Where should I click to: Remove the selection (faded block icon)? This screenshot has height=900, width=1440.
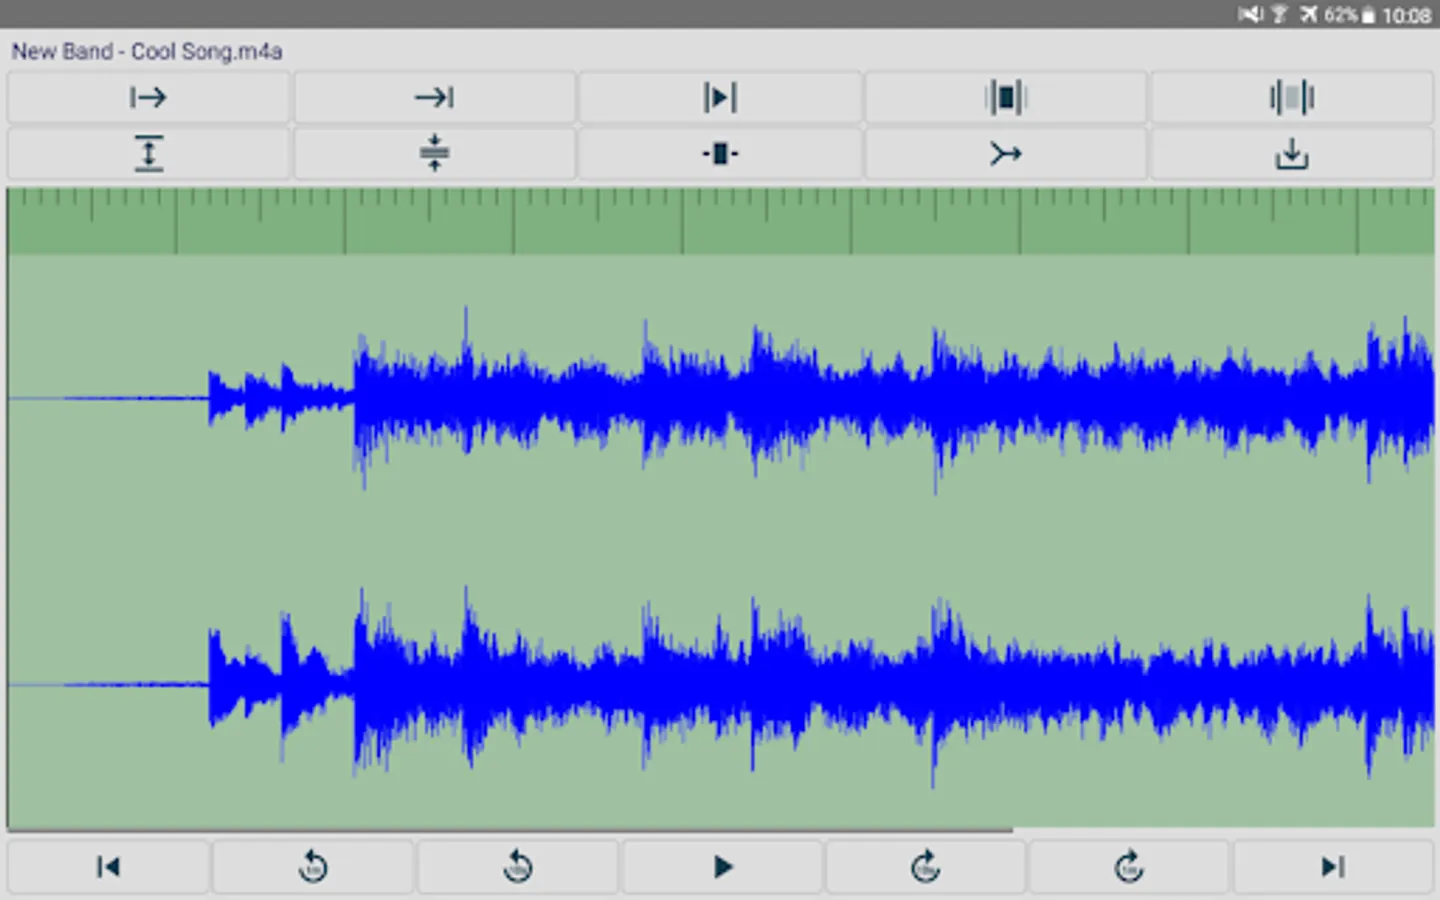[1292, 97]
